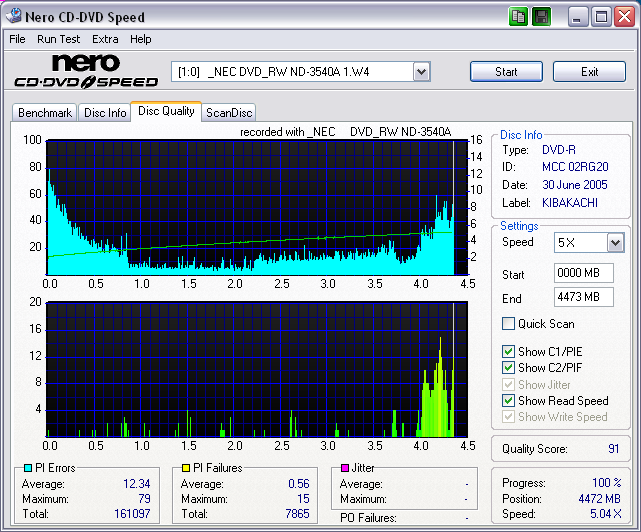This screenshot has height=532, width=641.
Task: Switch to the ScanDisc tab
Action: coord(229,112)
